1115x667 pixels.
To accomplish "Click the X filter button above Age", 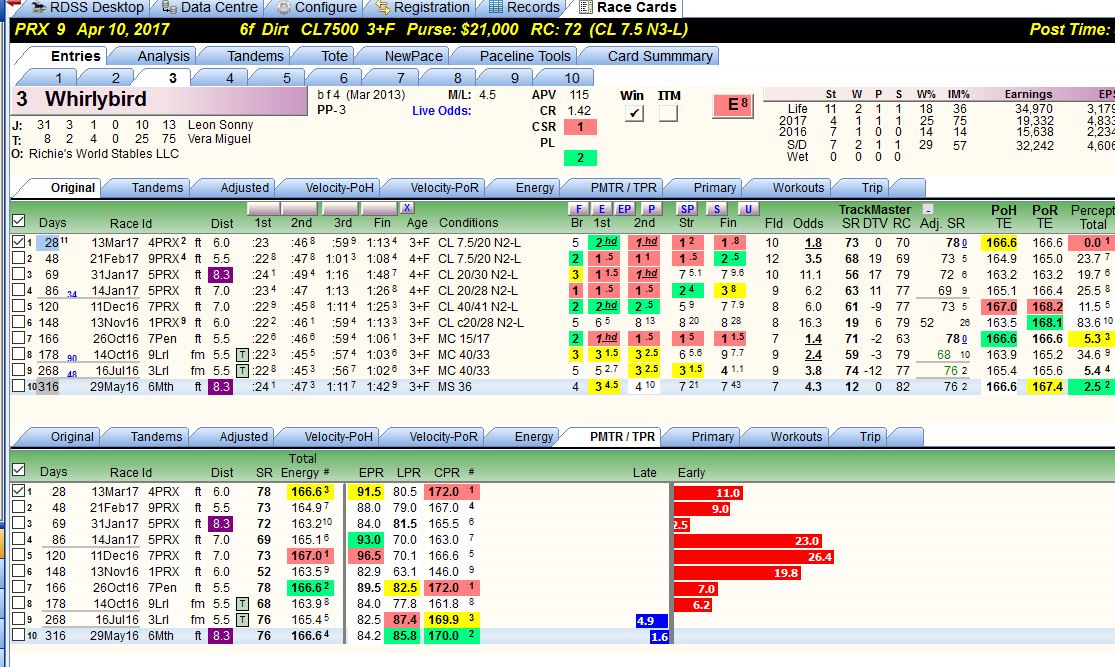I will [x=407, y=208].
